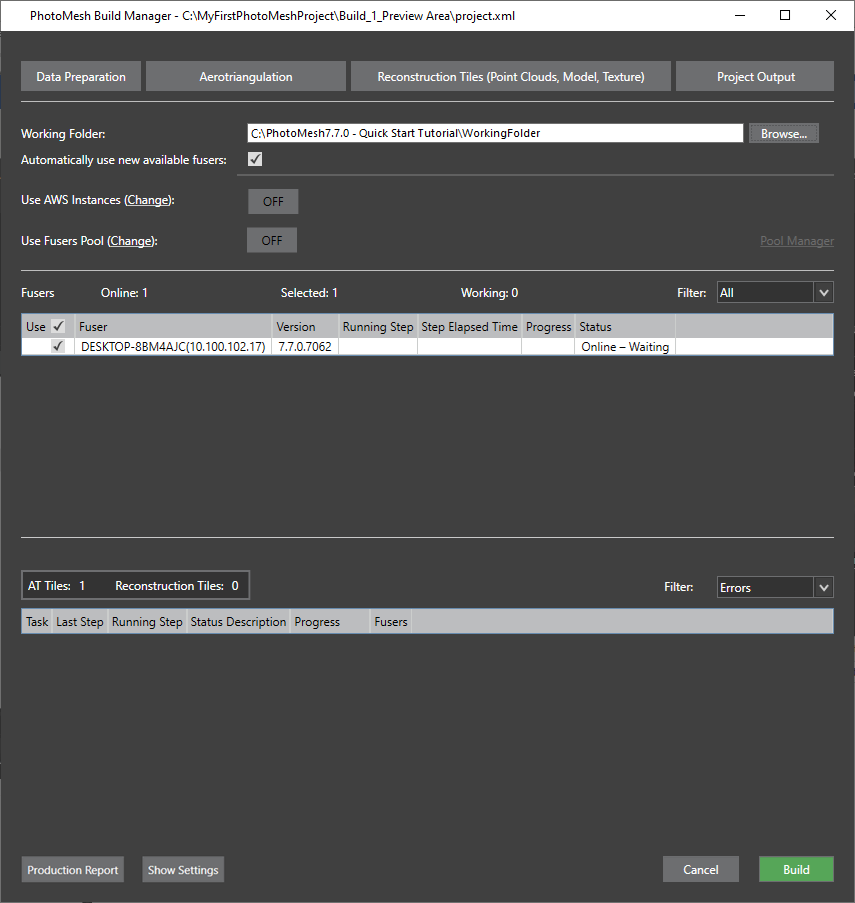The width and height of the screenshot is (855, 903).
Task: Click the Task column header
Action: click(37, 622)
